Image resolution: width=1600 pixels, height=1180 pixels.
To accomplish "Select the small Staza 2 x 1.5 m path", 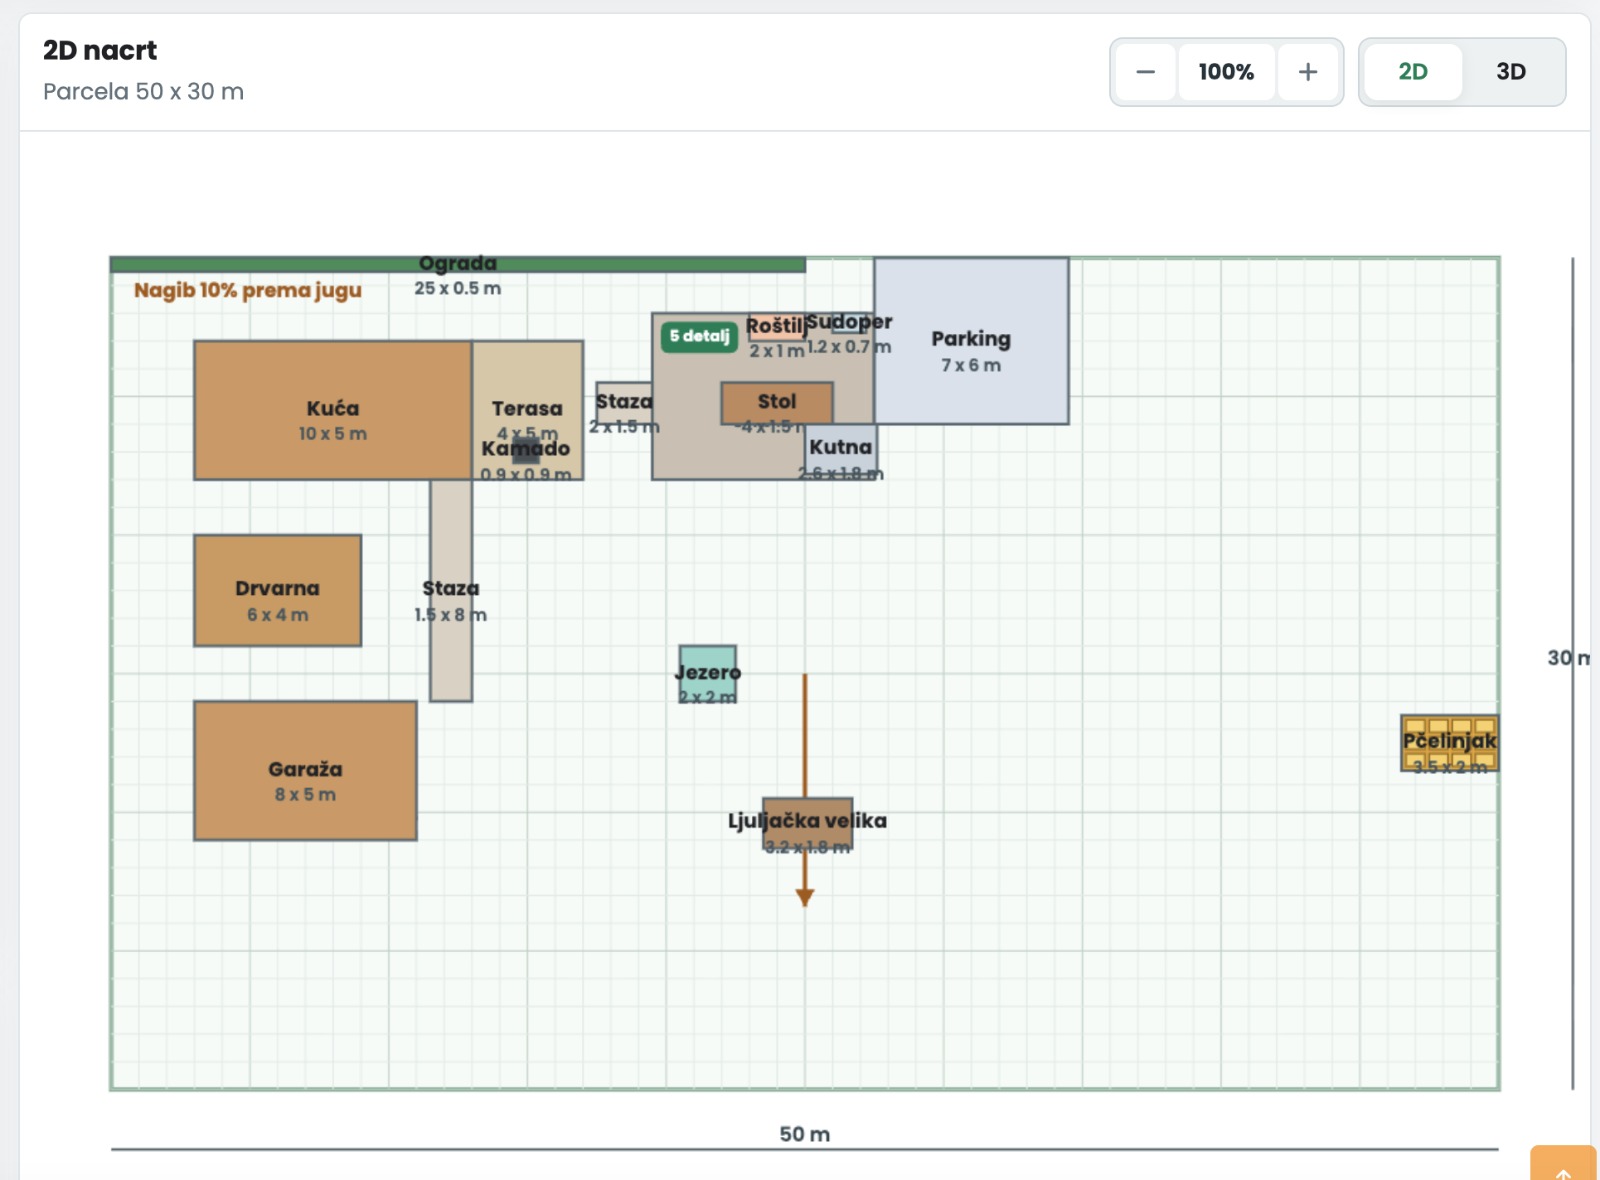I will tap(624, 402).
